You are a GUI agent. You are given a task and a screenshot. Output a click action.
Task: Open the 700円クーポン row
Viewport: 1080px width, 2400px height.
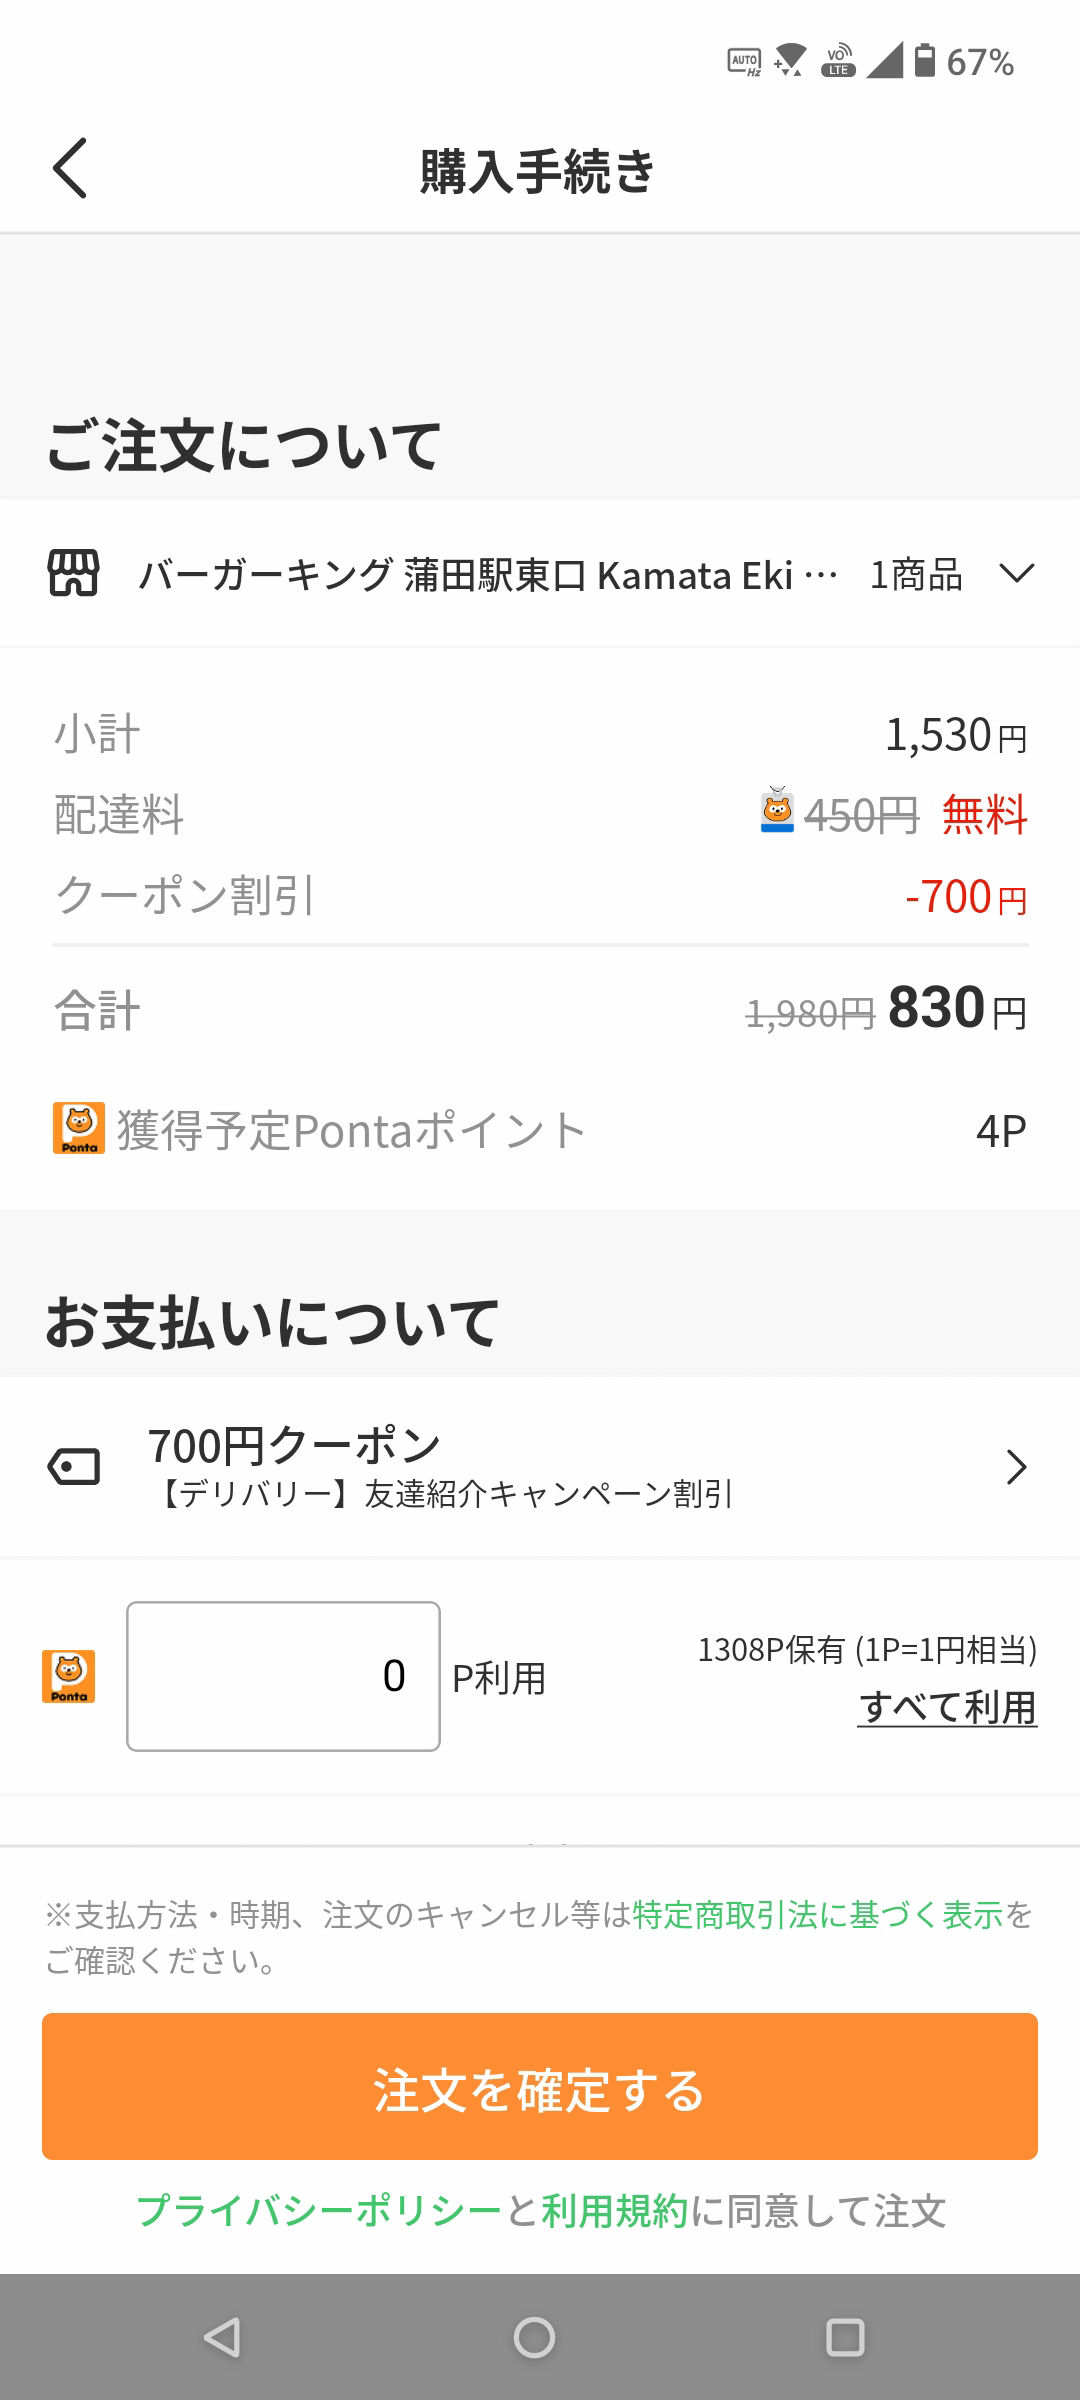(440, 1466)
